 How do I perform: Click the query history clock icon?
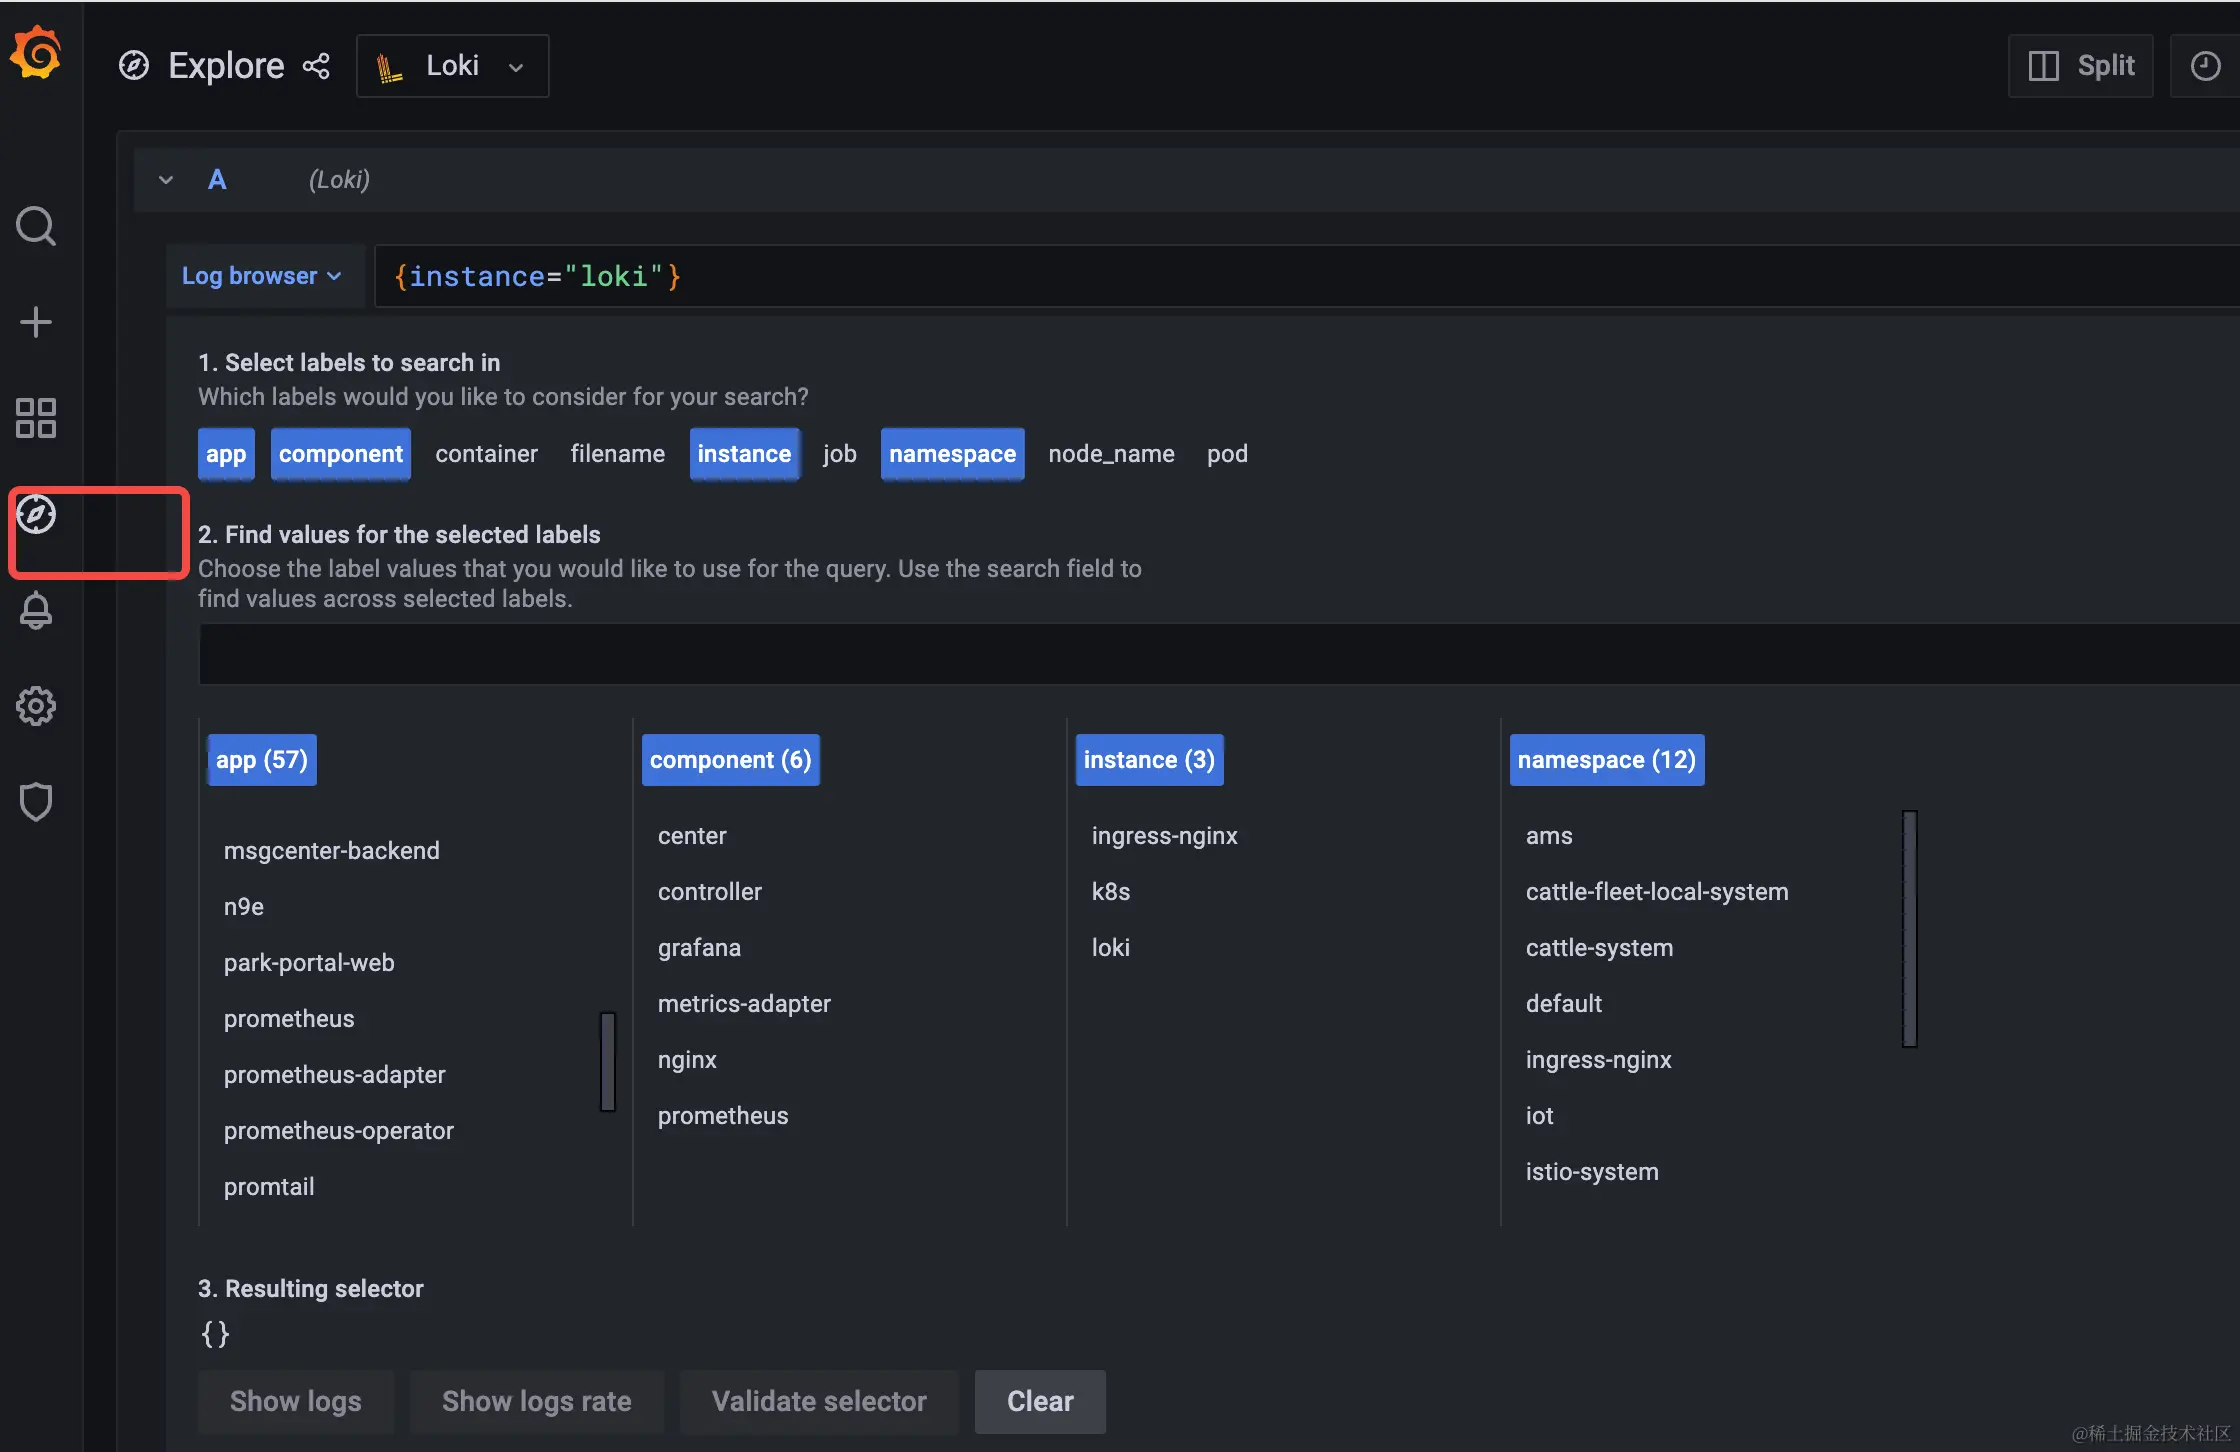point(2205,66)
